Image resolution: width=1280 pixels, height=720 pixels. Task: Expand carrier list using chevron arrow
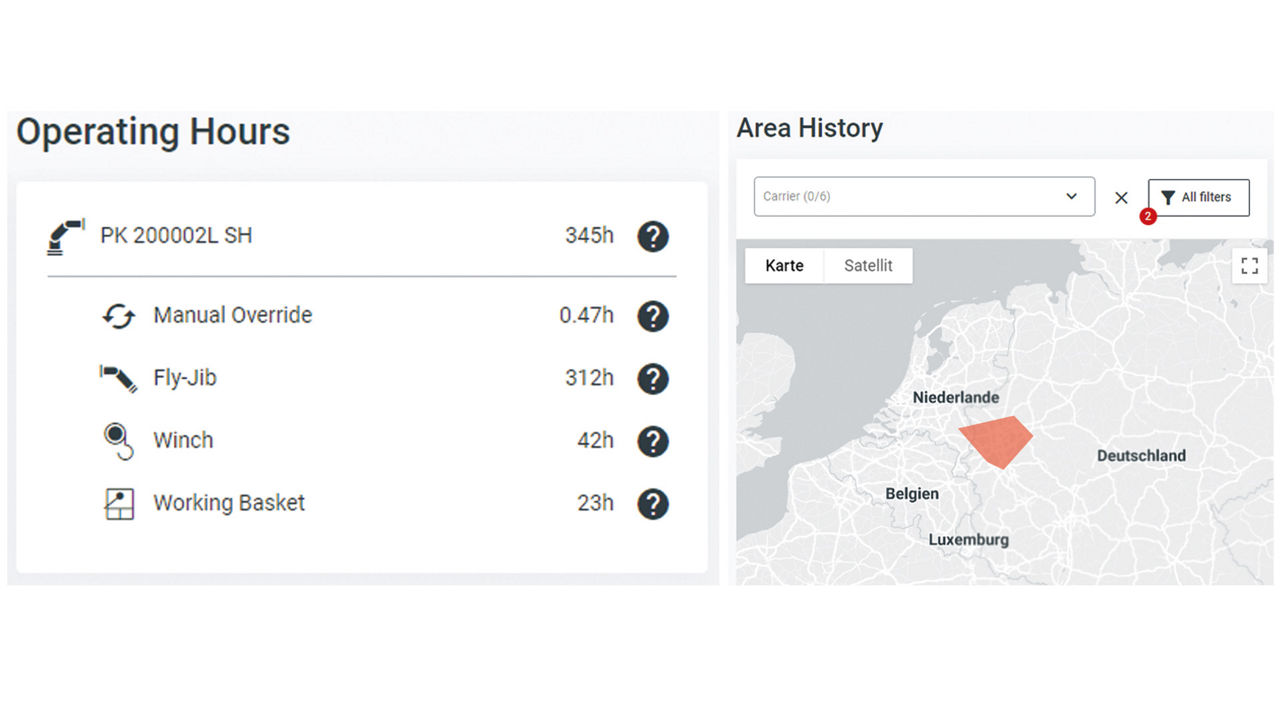(x=1072, y=197)
